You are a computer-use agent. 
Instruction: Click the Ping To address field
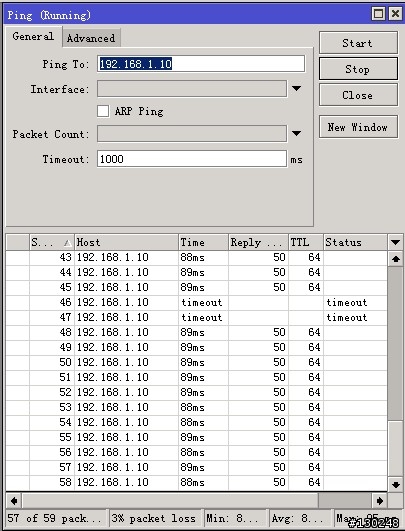pyautogui.click(x=201, y=64)
